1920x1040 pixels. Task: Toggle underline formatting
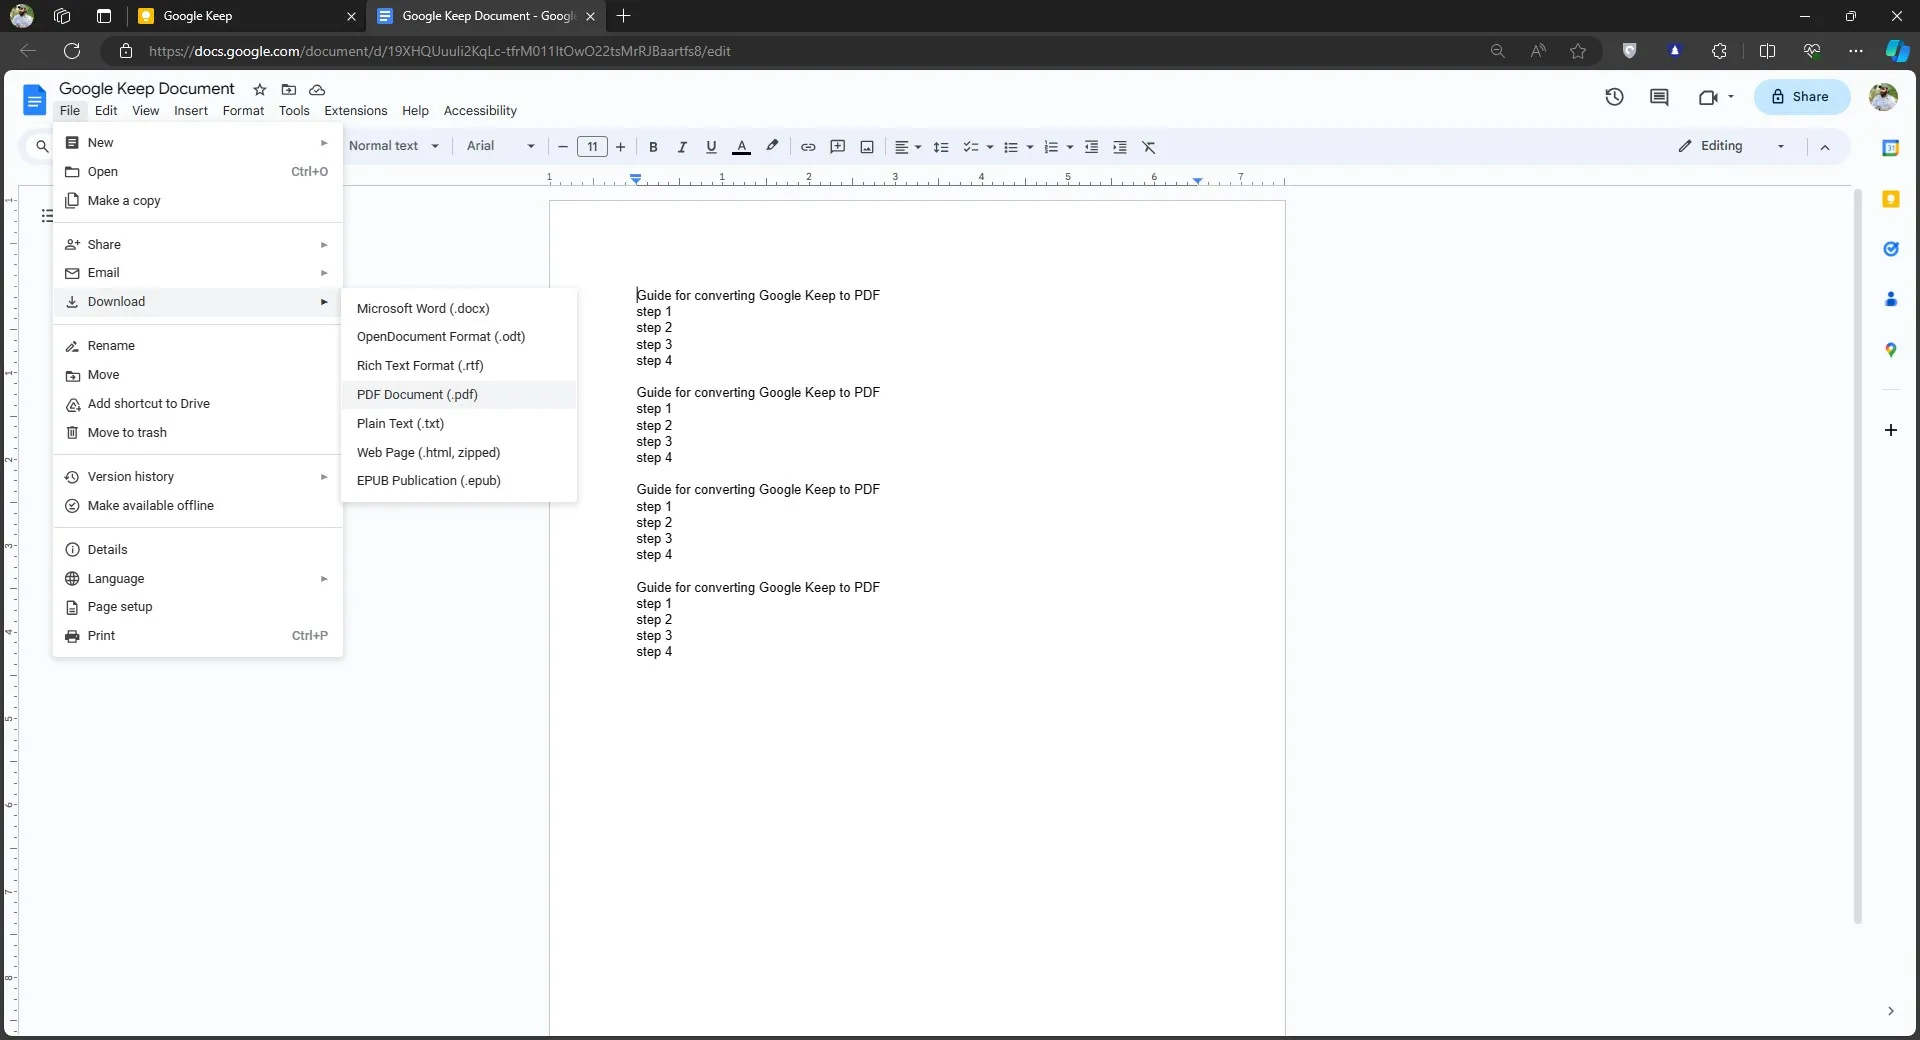(711, 147)
